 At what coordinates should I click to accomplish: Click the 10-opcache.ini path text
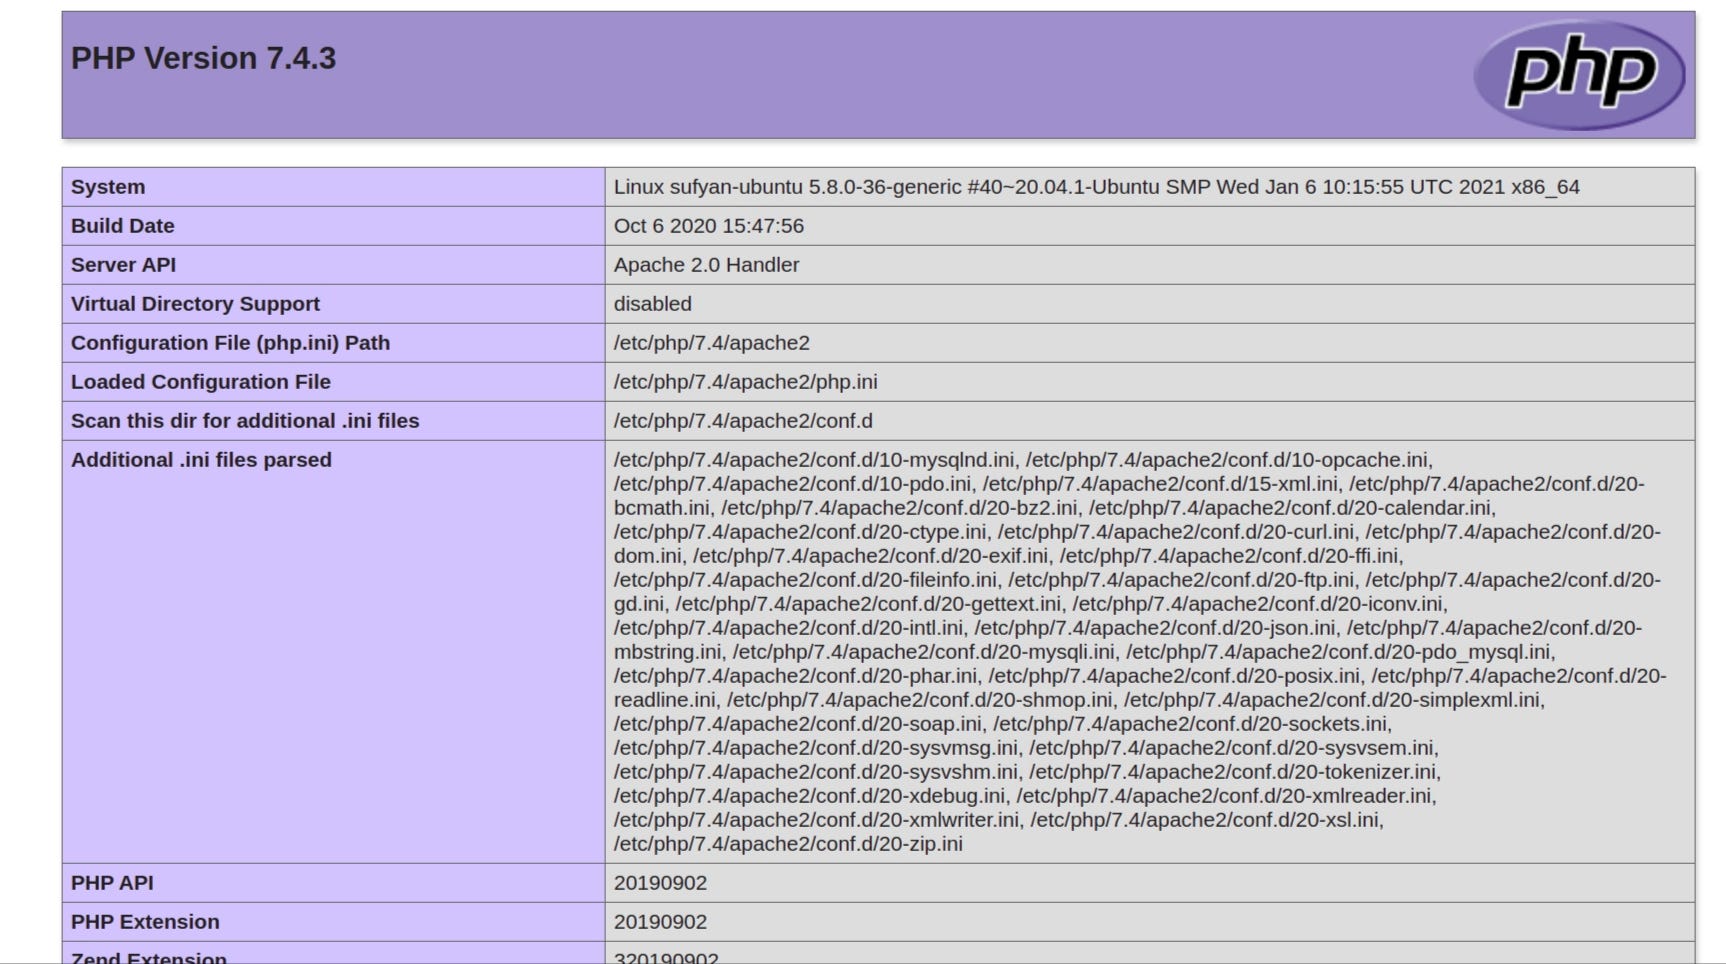click(x=1229, y=460)
